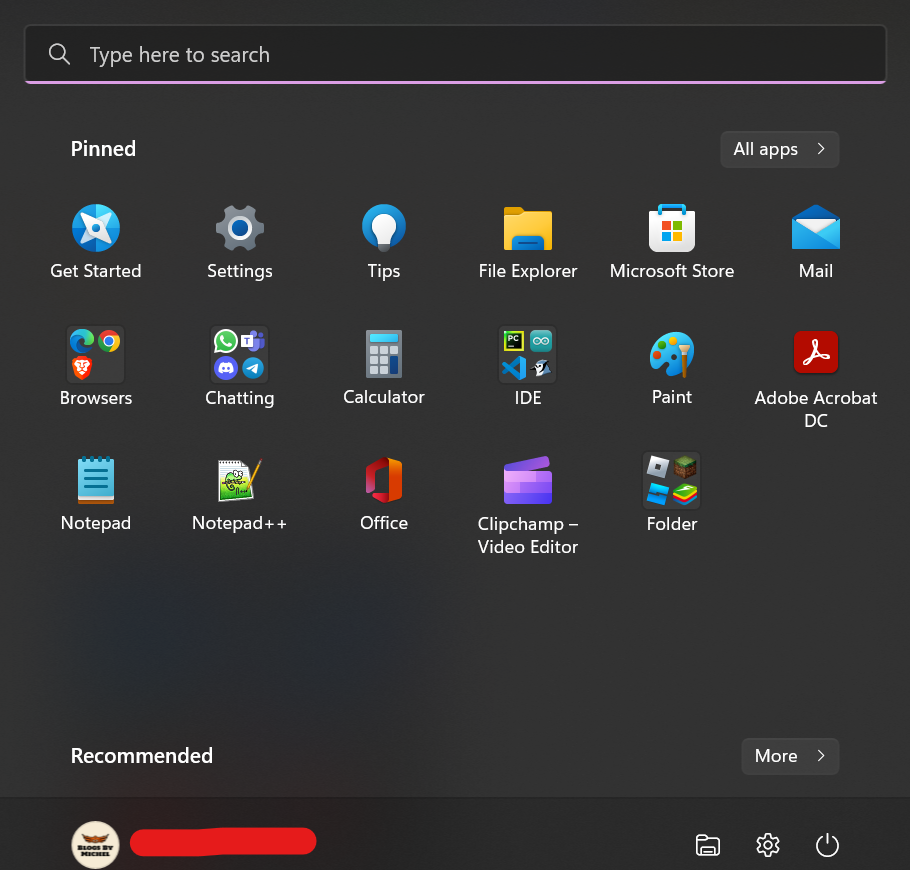Open Settings gear in bottom bar

click(x=767, y=845)
